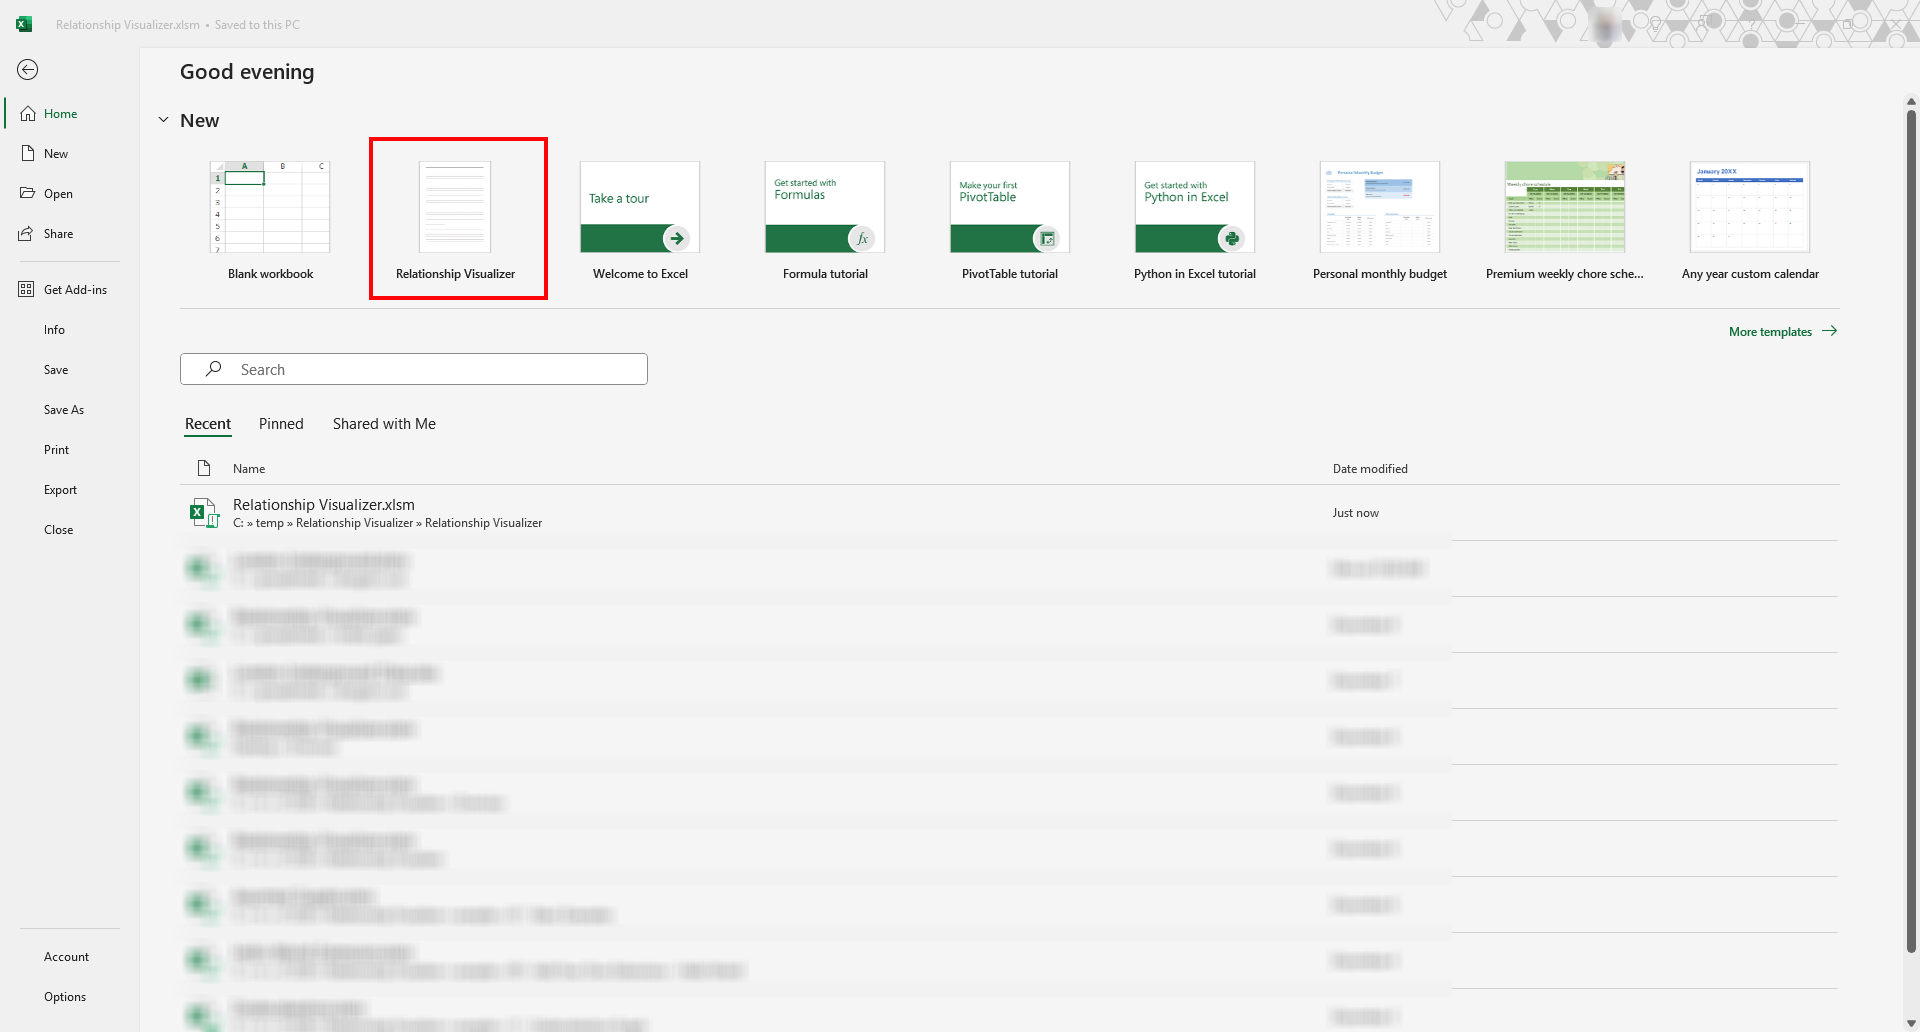Image resolution: width=1920 pixels, height=1032 pixels.
Task: Open the Share option in the sidebar
Action: [58, 234]
